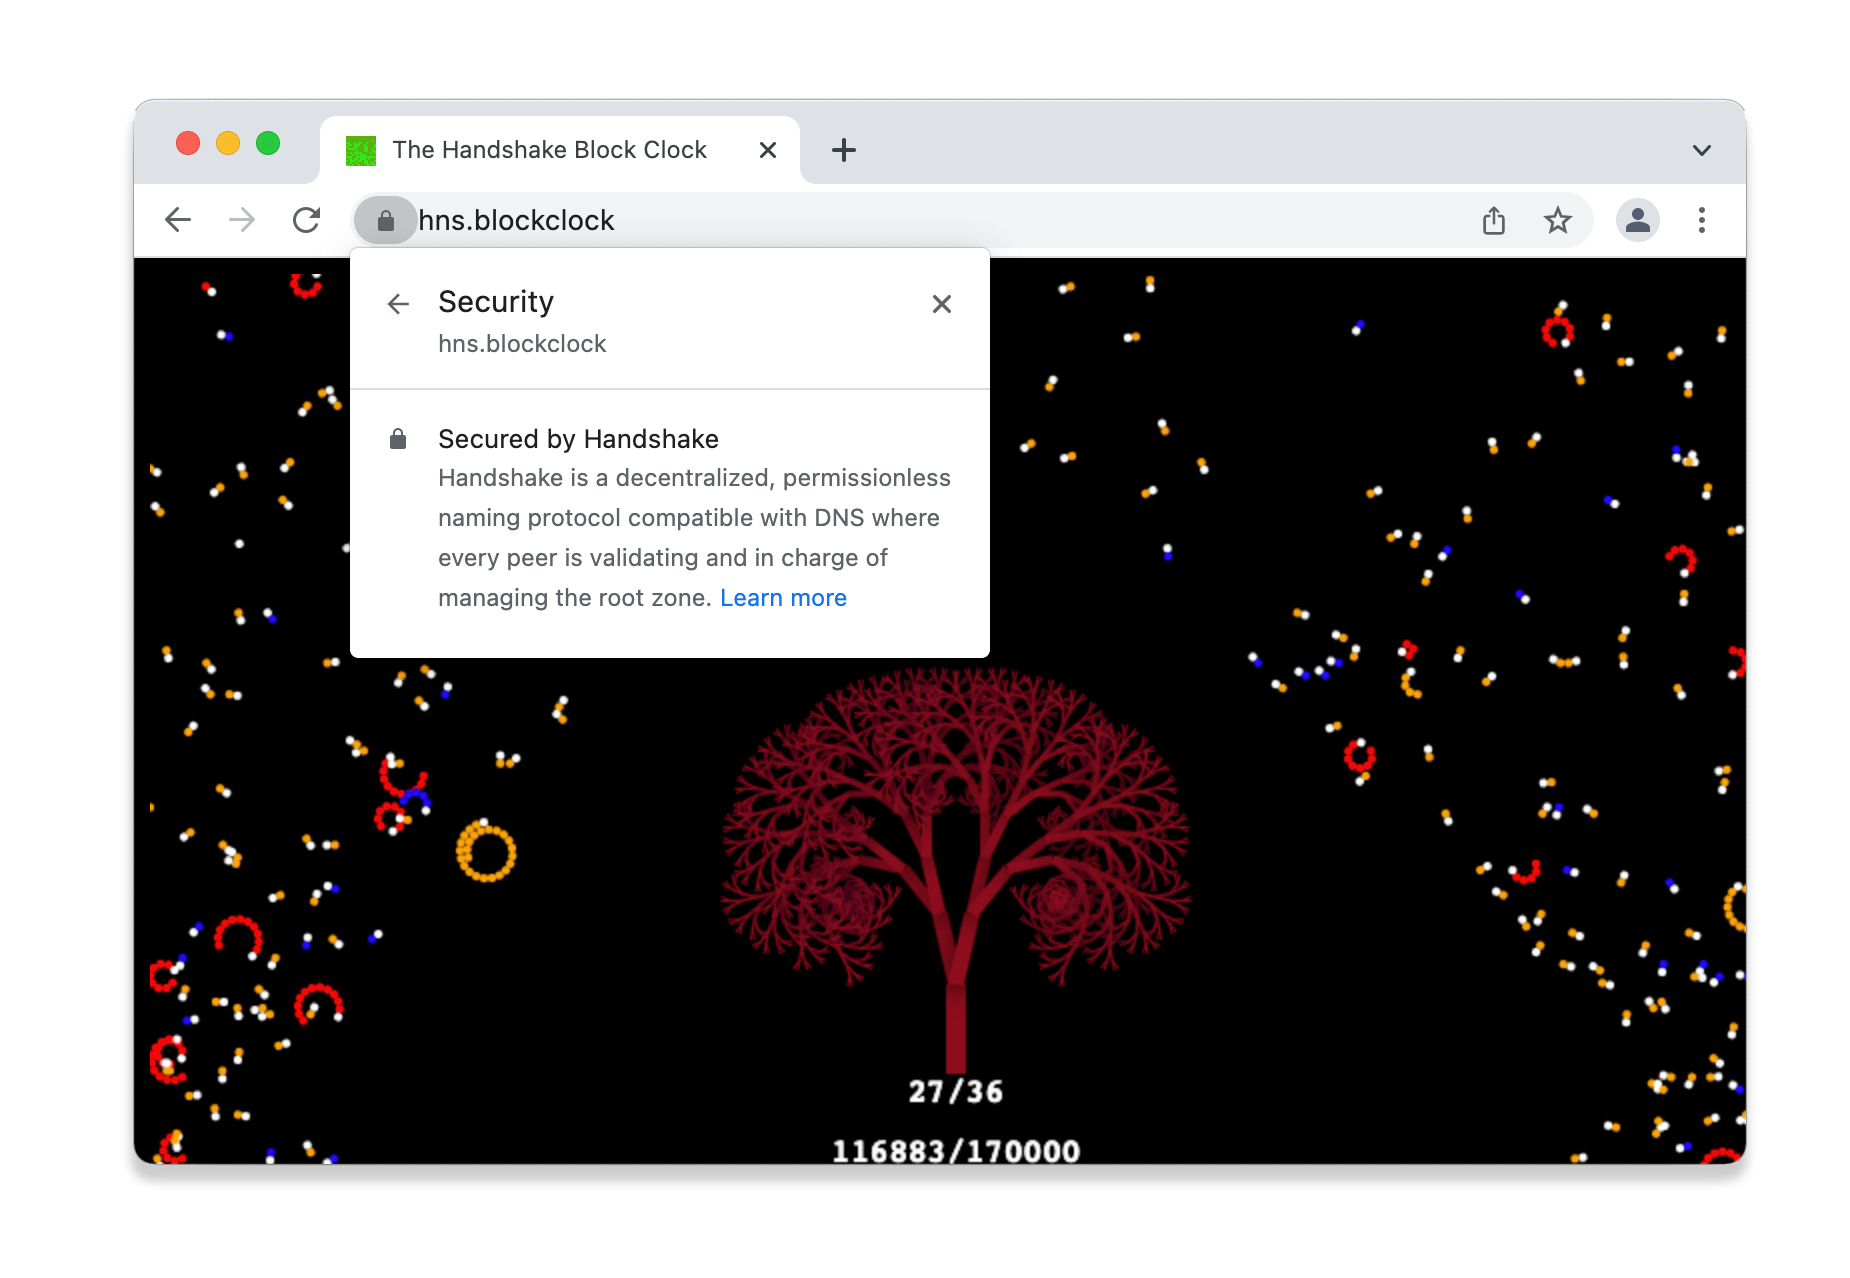Image resolution: width=1850 pixels, height=1278 pixels.
Task: Reload the current page
Action: coord(306,220)
